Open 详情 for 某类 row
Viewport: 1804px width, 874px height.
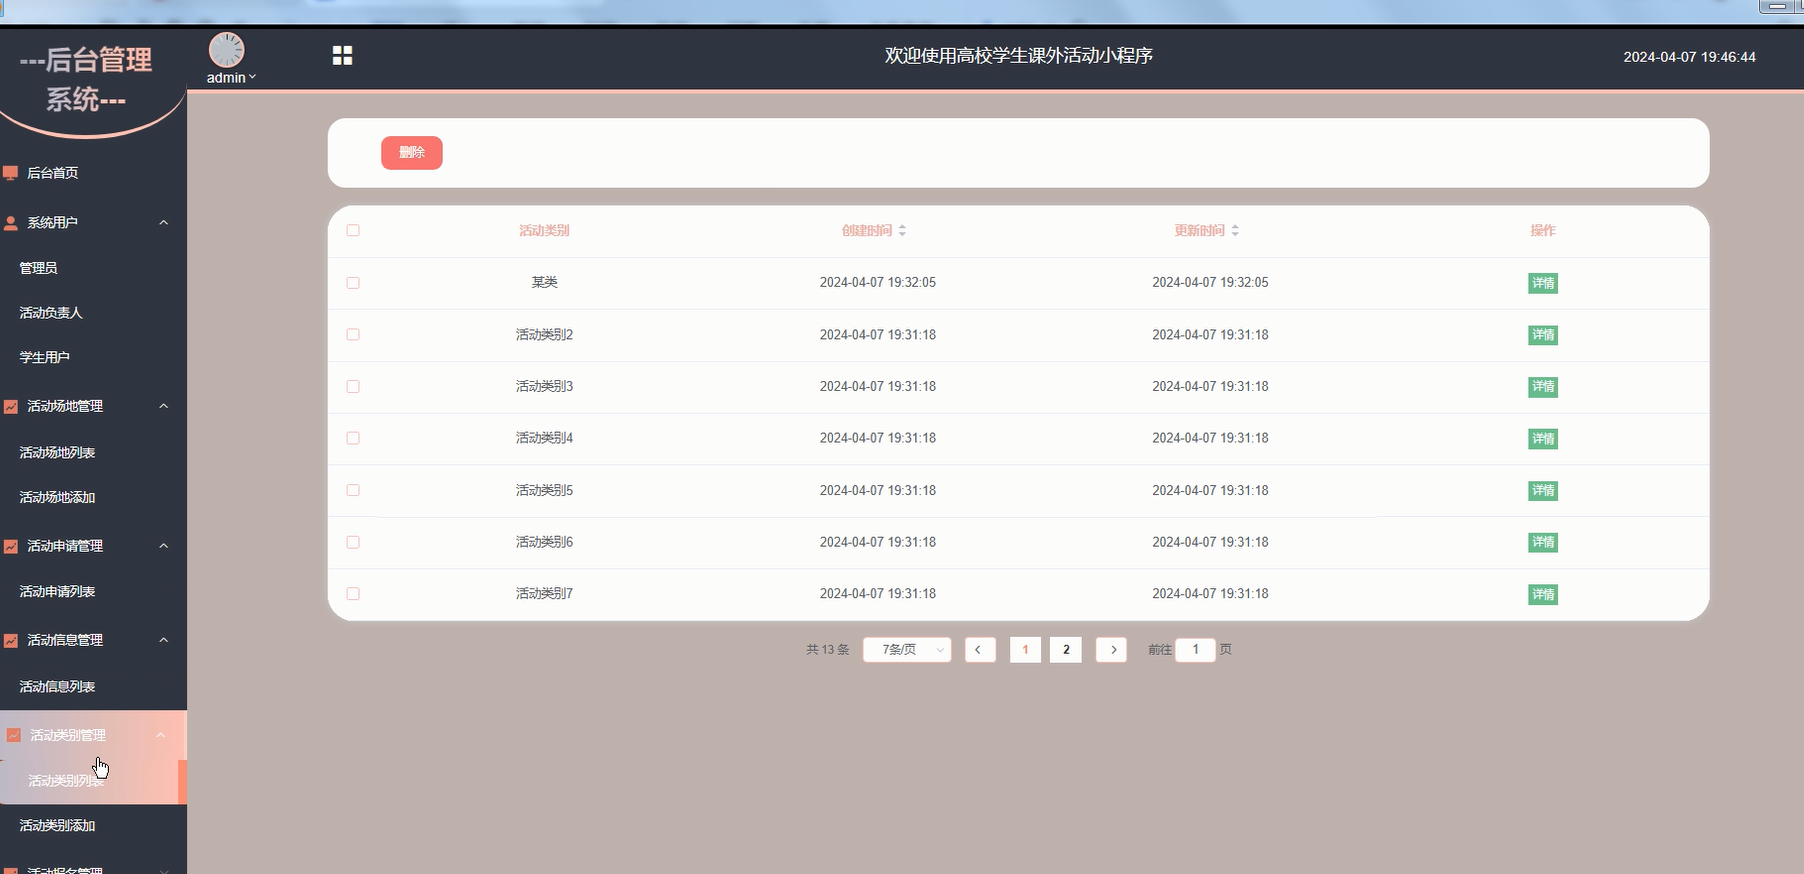pos(1543,284)
